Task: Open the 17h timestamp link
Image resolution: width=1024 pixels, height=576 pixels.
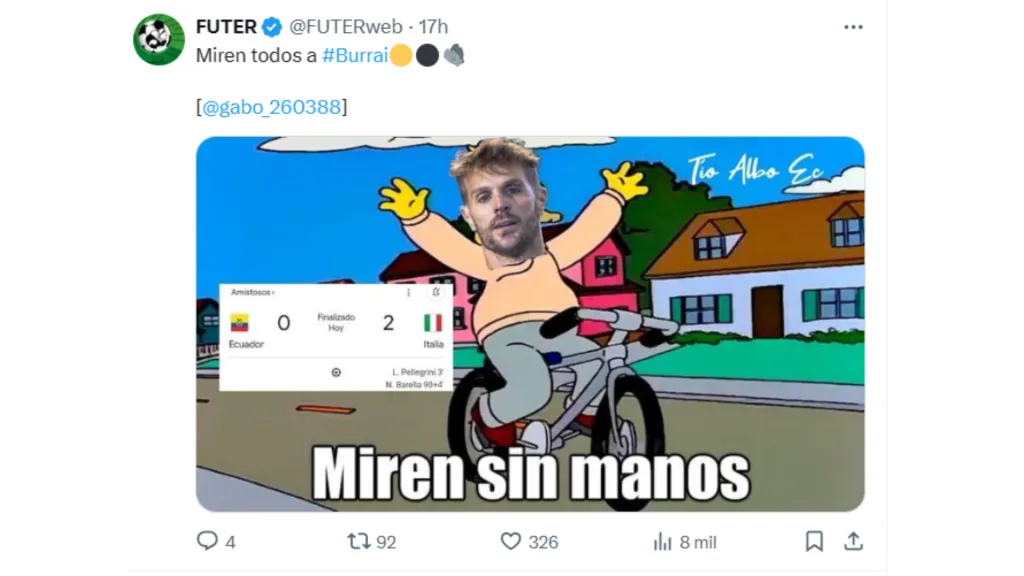Action: pos(433,27)
